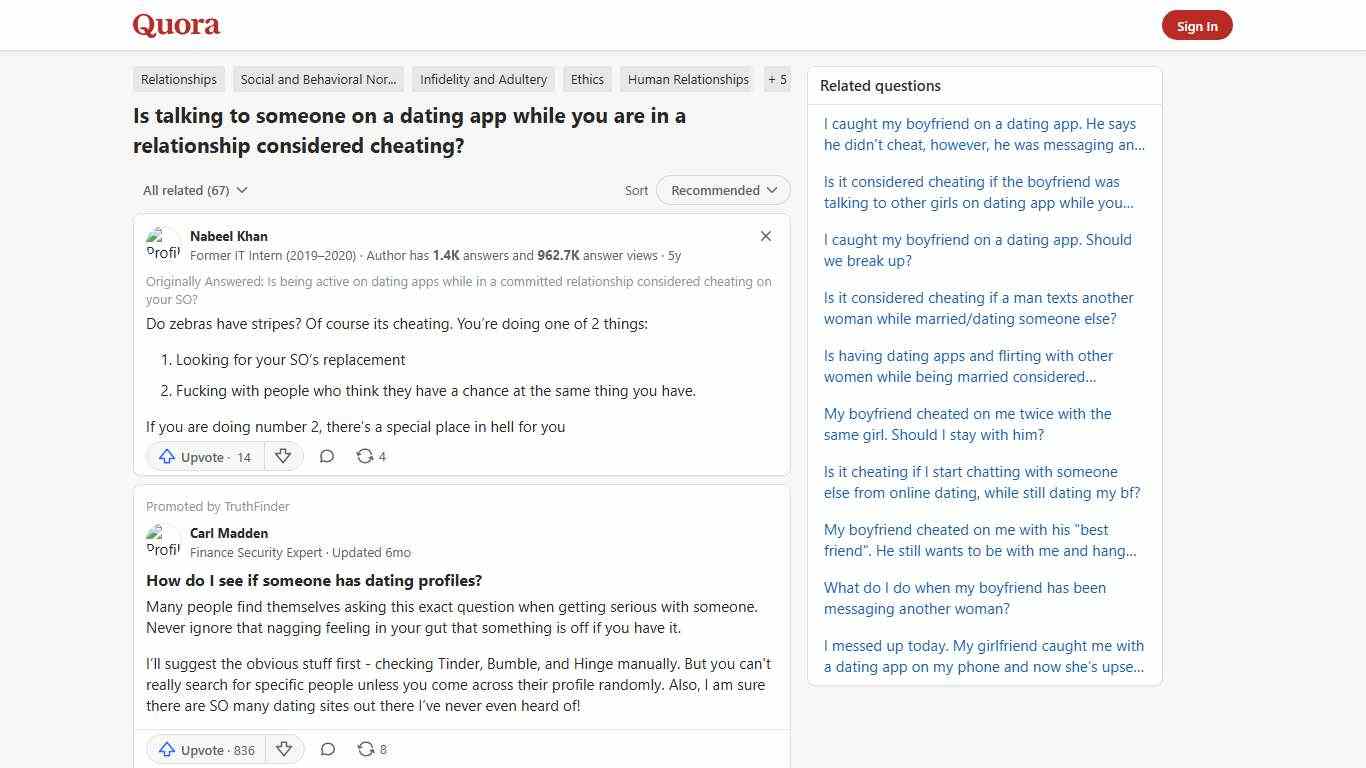Open question about texting another woman while married

point(978,308)
